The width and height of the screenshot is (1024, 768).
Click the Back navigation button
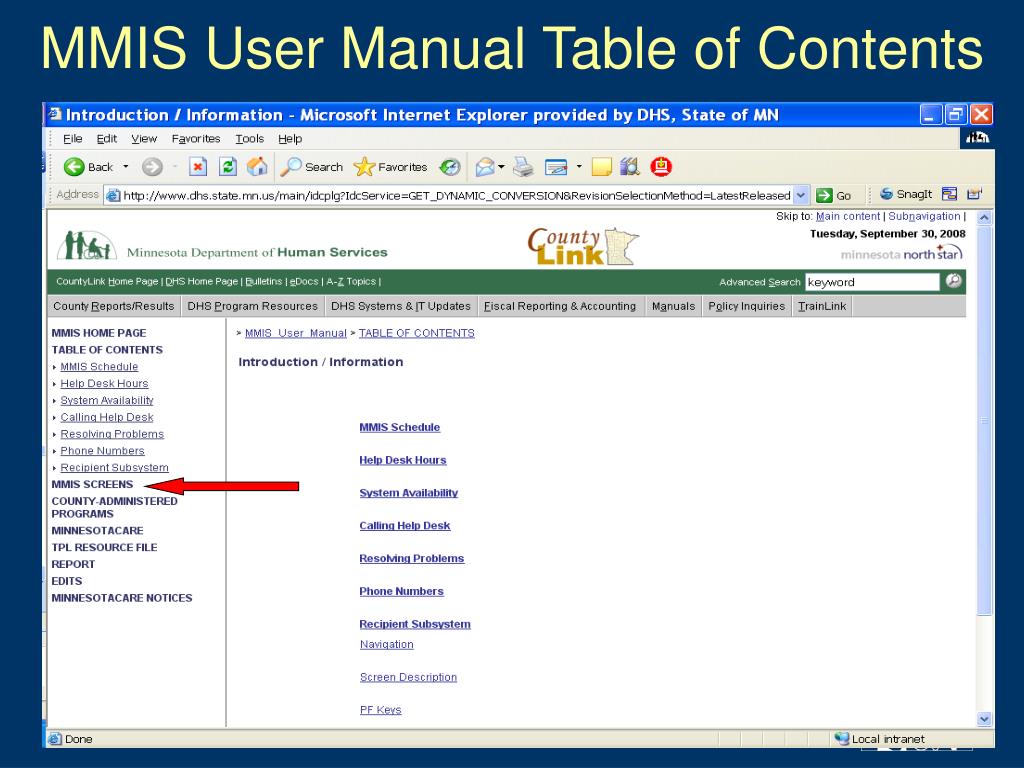tap(89, 167)
